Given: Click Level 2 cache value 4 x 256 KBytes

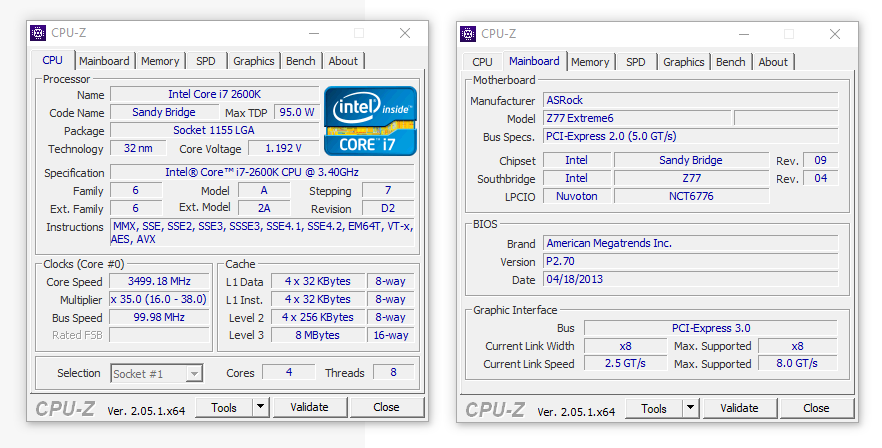Looking at the screenshot, I should (x=317, y=317).
